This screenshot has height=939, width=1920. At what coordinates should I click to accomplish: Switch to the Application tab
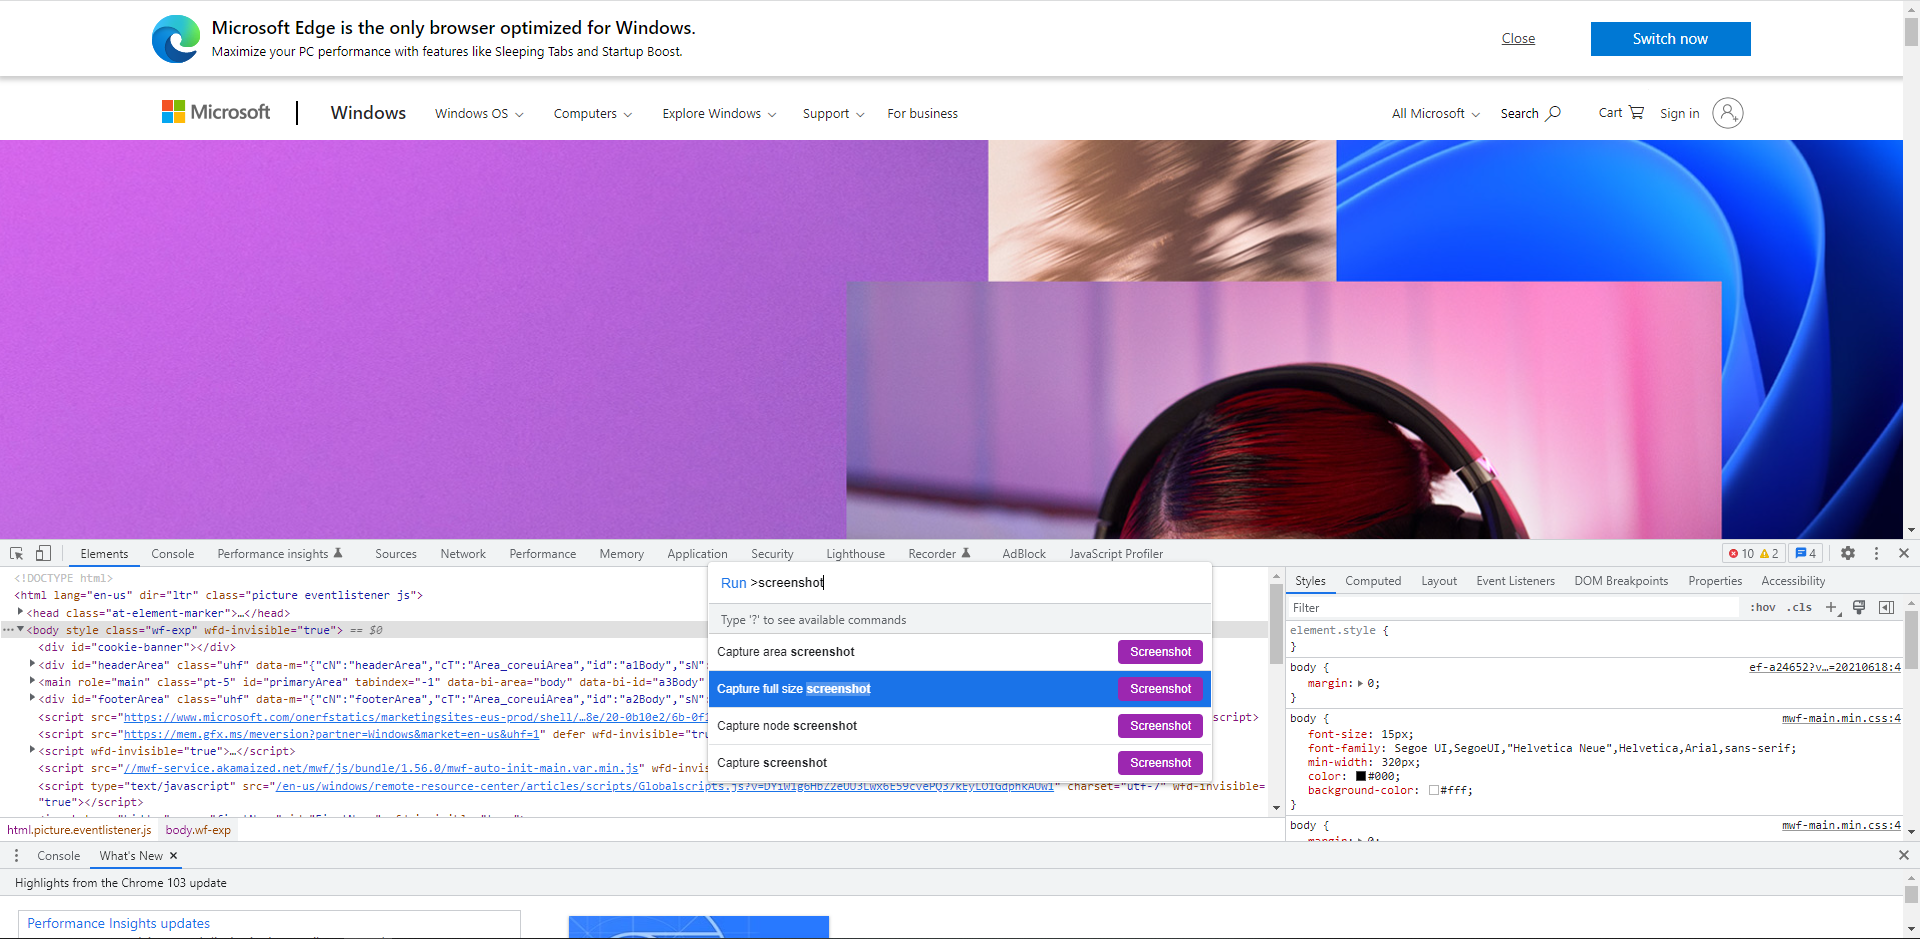697,554
